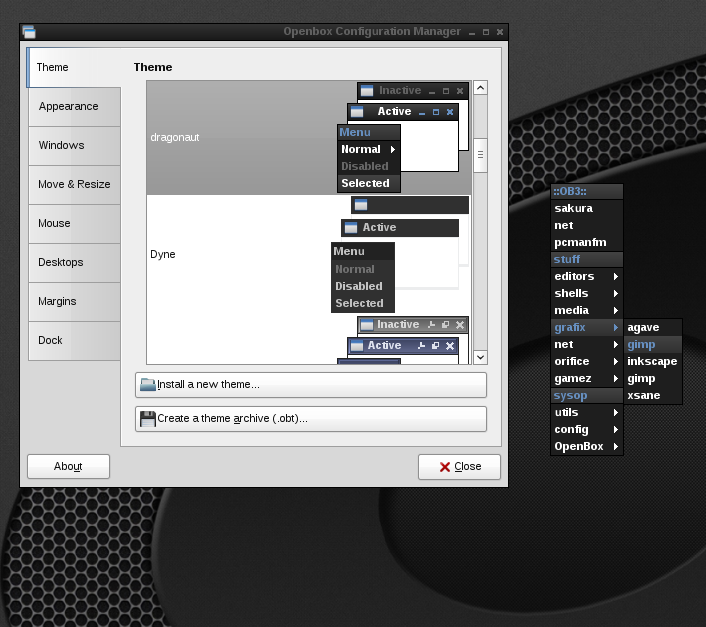
Task: Expand the shells submenu
Action: click(x=587, y=293)
